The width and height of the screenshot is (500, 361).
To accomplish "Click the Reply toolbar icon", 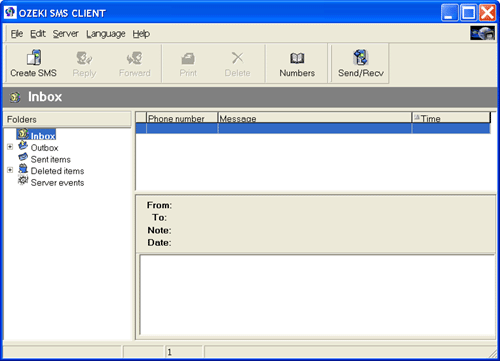I will pyautogui.click(x=84, y=58).
